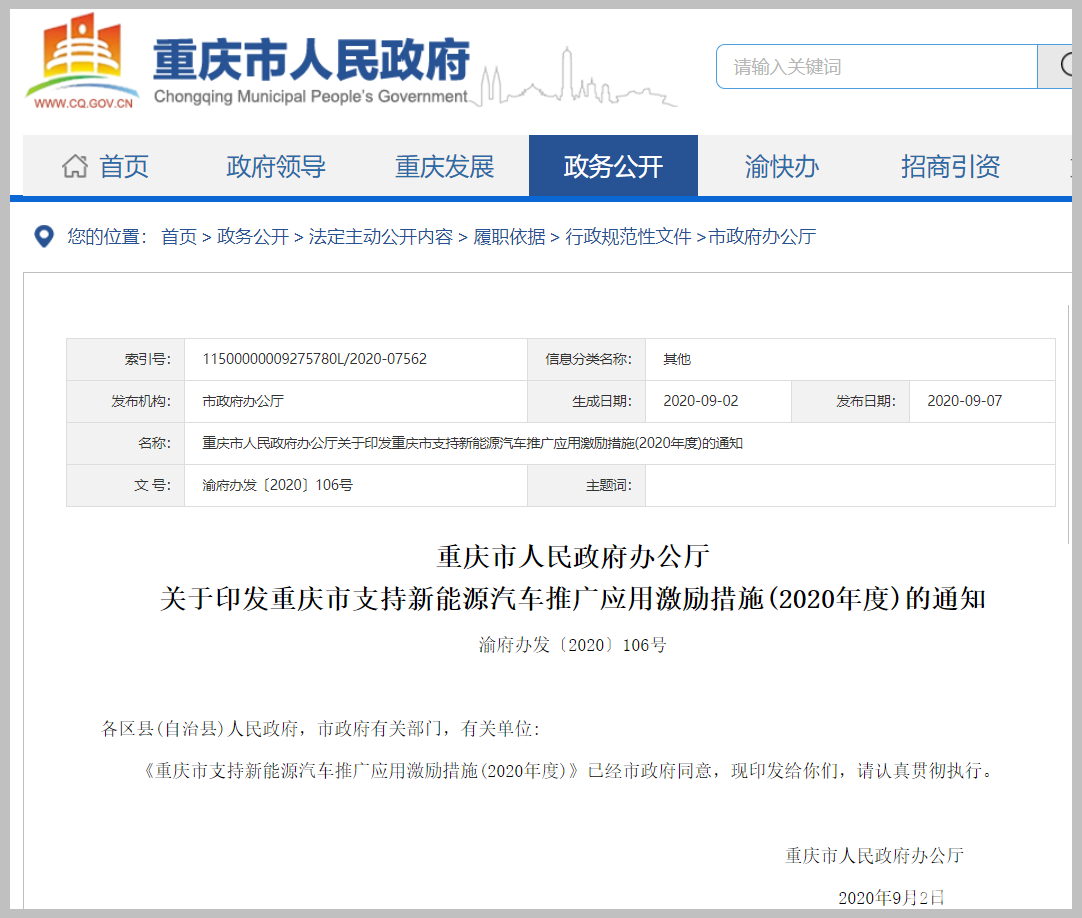Click the 首页 breadcrumb link

click(179, 237)
